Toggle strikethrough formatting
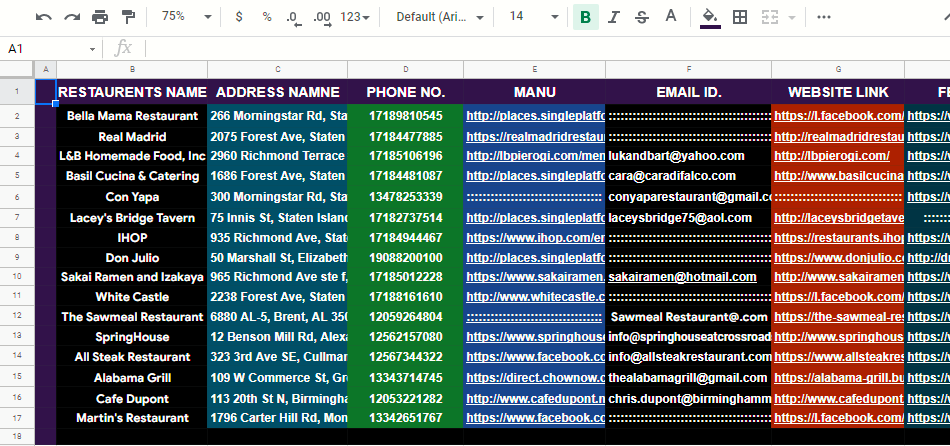Viewport: 950px width, 446px height. pos(642,17)
